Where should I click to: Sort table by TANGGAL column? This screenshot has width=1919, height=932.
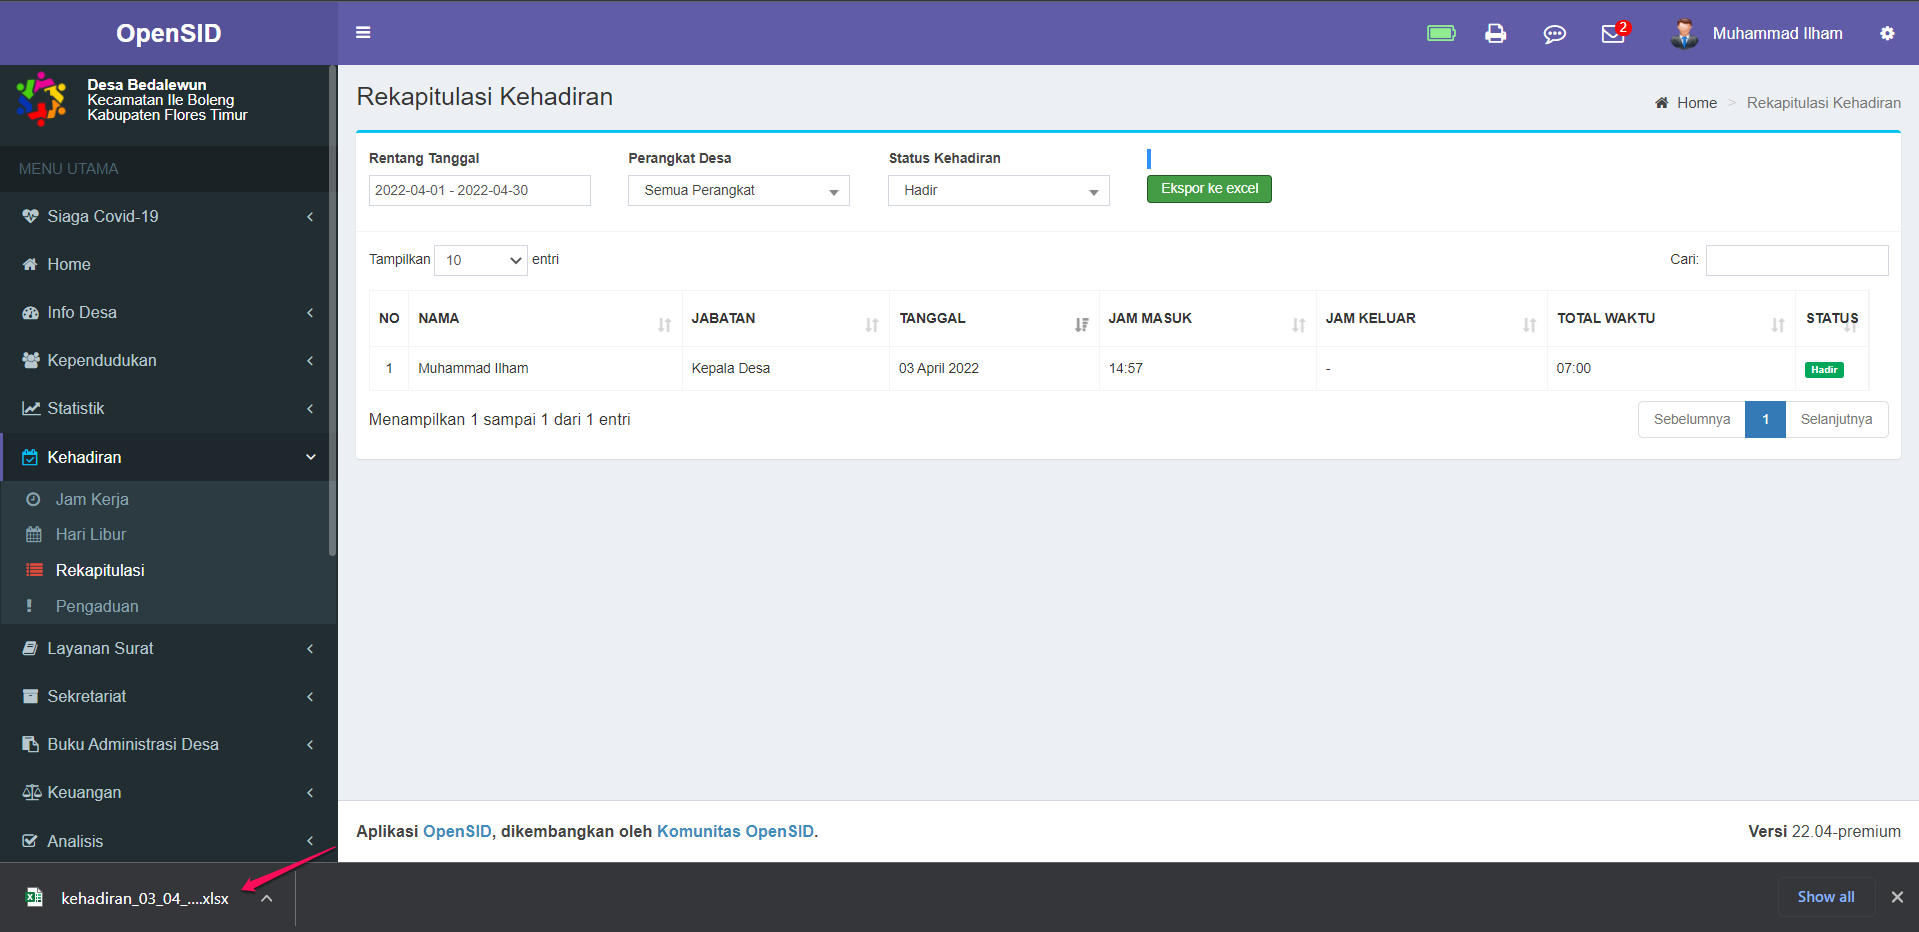[x=994, y=319]
